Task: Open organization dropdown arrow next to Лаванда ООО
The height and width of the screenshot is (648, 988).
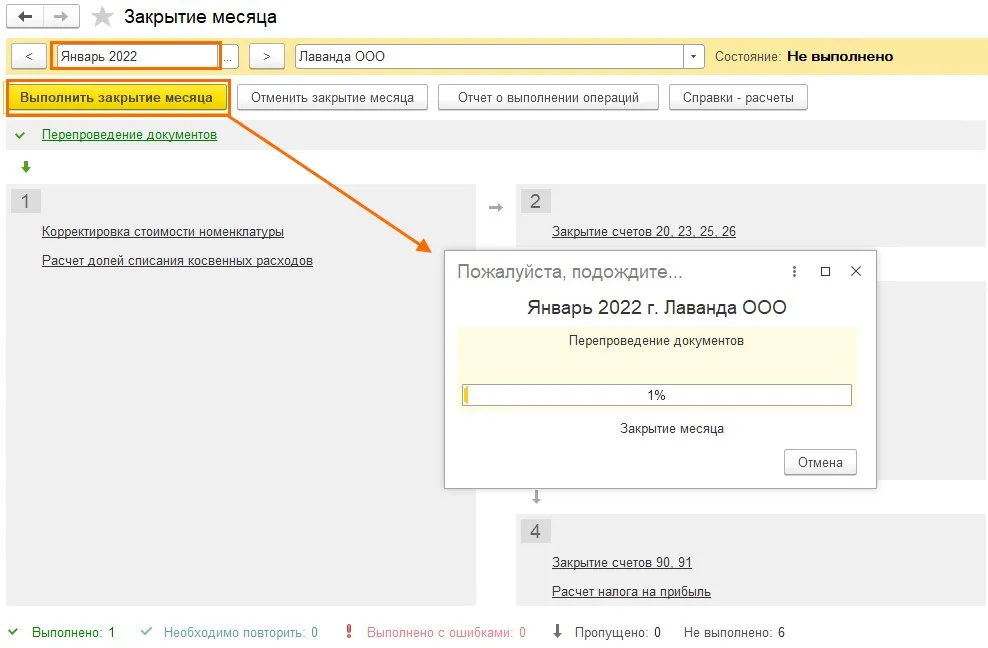Action: pyautogui.click(x=693, y=56)
